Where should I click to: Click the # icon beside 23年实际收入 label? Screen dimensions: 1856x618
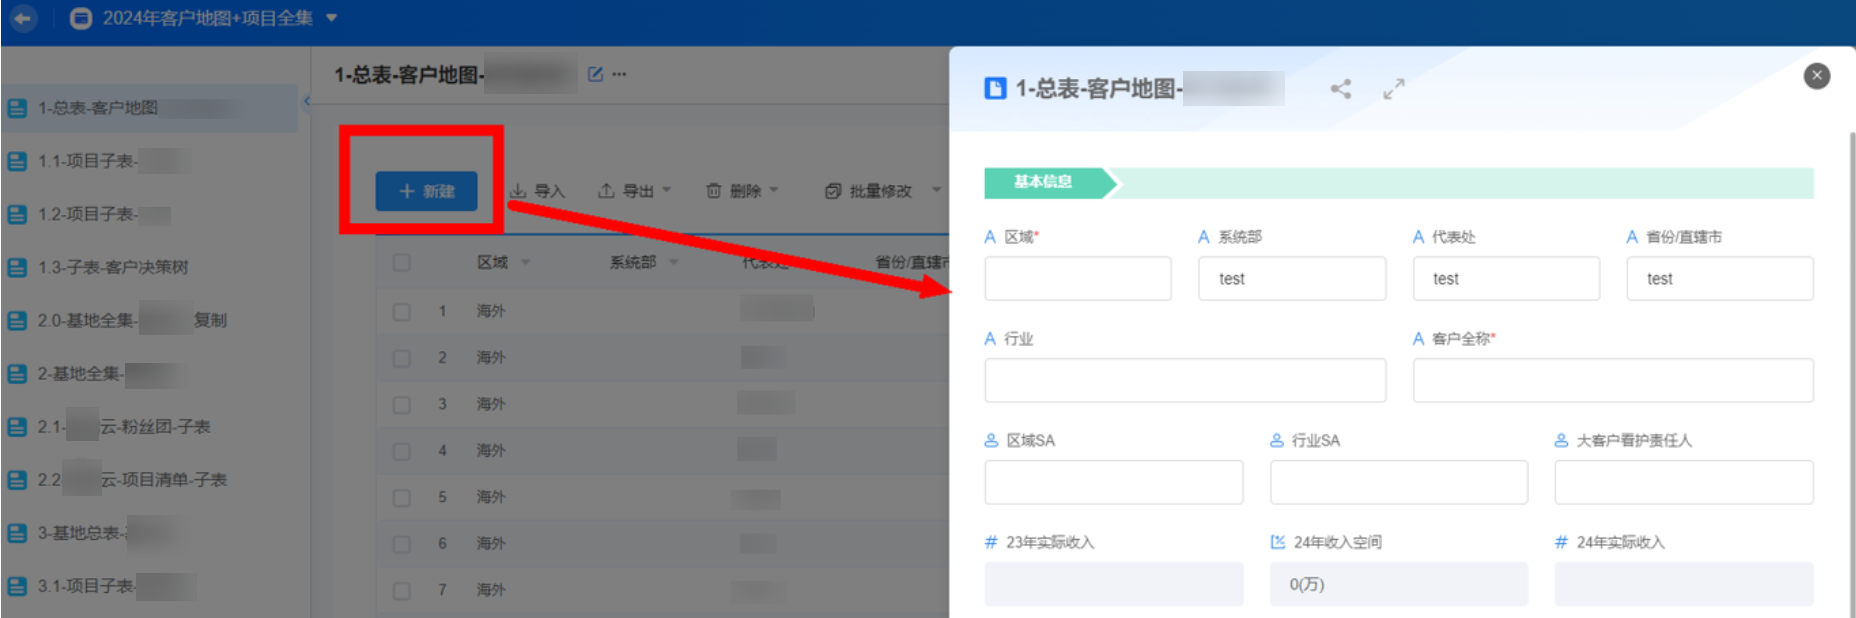click(991, 542)
